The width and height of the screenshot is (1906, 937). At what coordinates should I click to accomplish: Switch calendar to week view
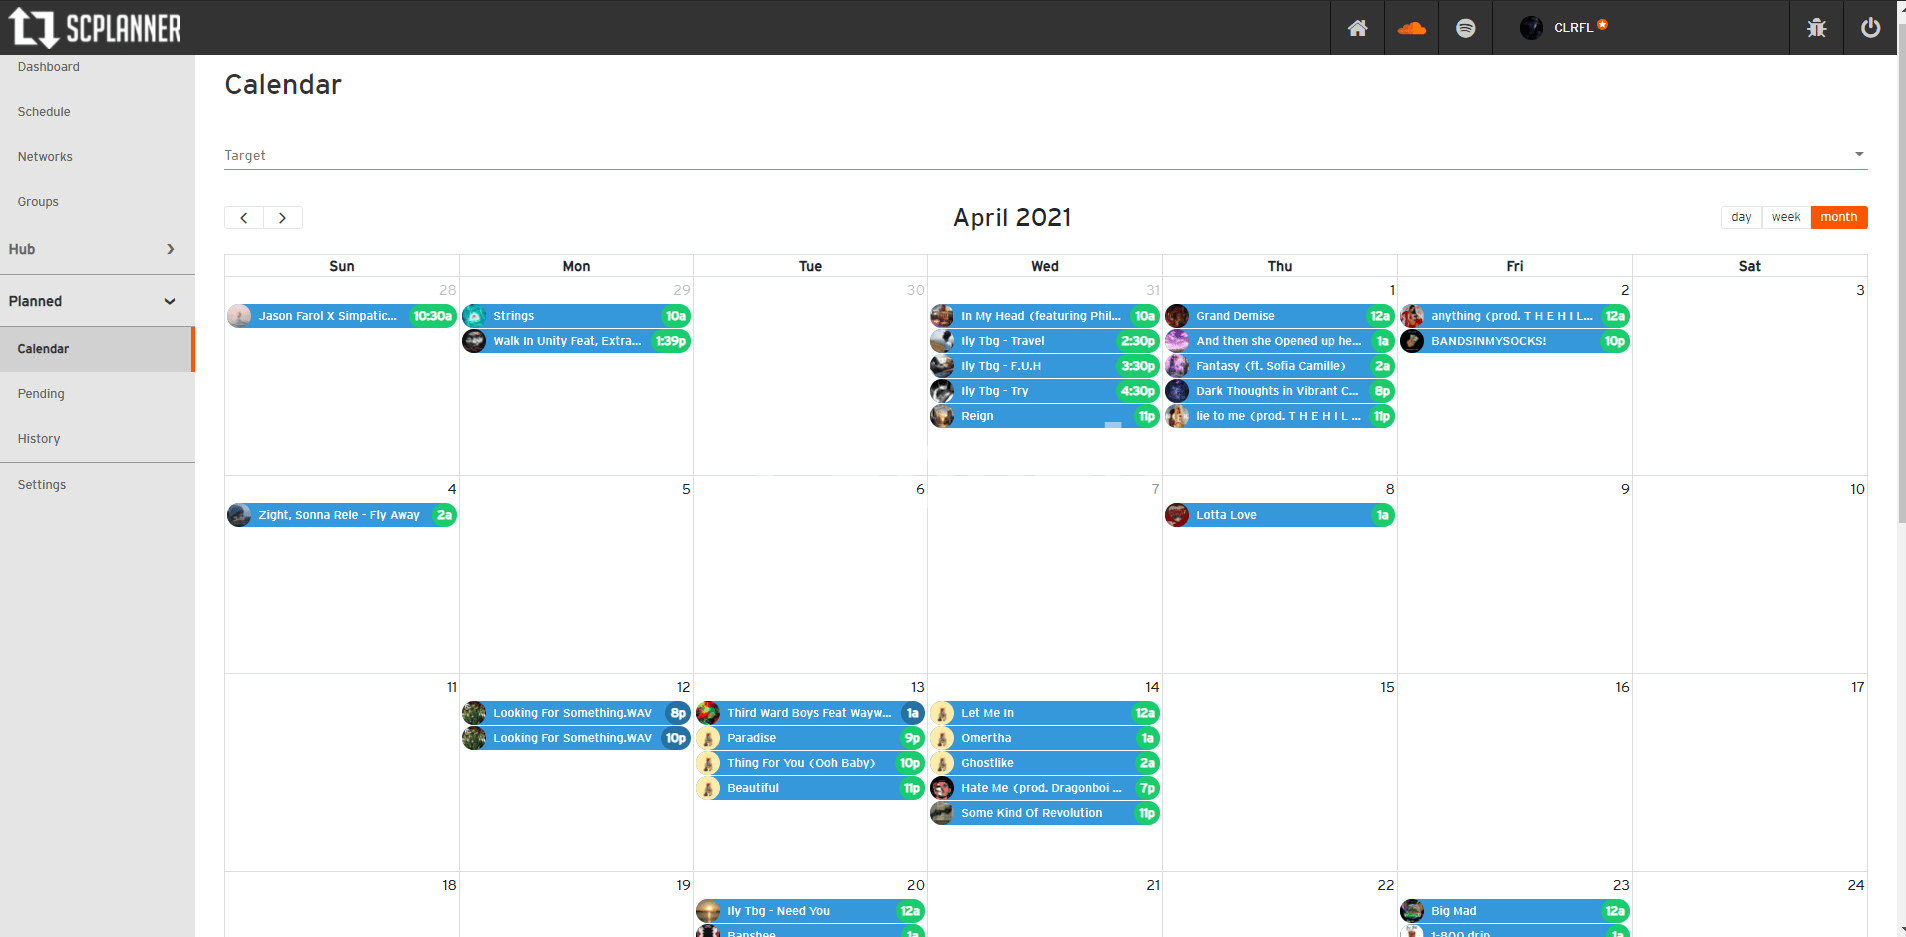1785,217
